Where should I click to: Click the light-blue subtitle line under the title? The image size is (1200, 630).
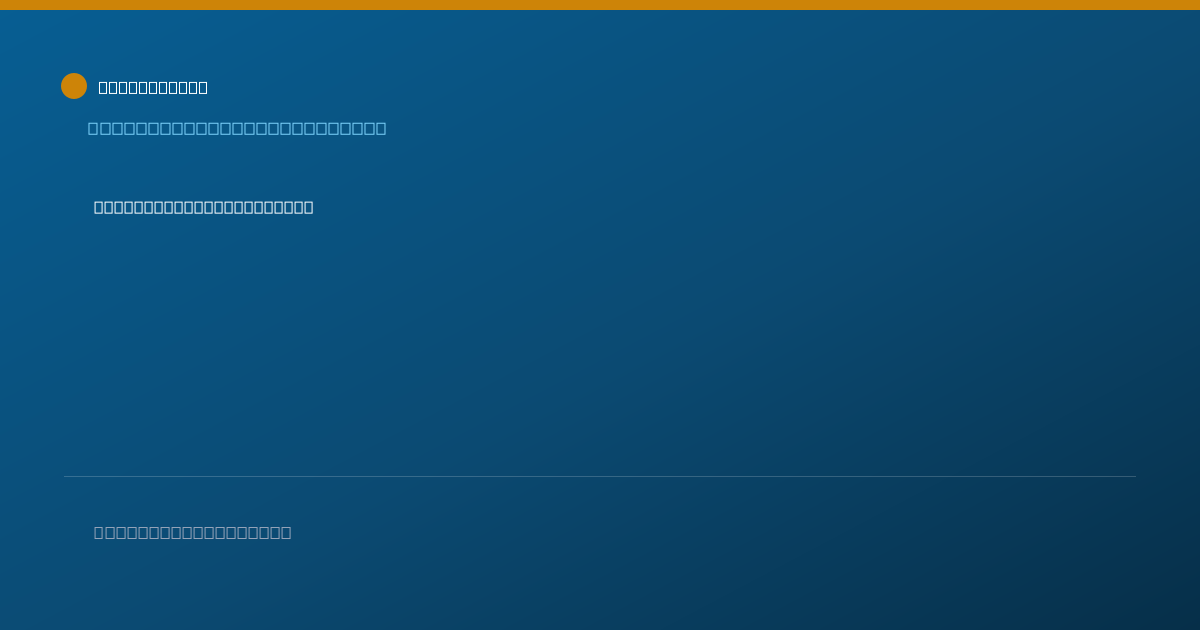(237, 128)
